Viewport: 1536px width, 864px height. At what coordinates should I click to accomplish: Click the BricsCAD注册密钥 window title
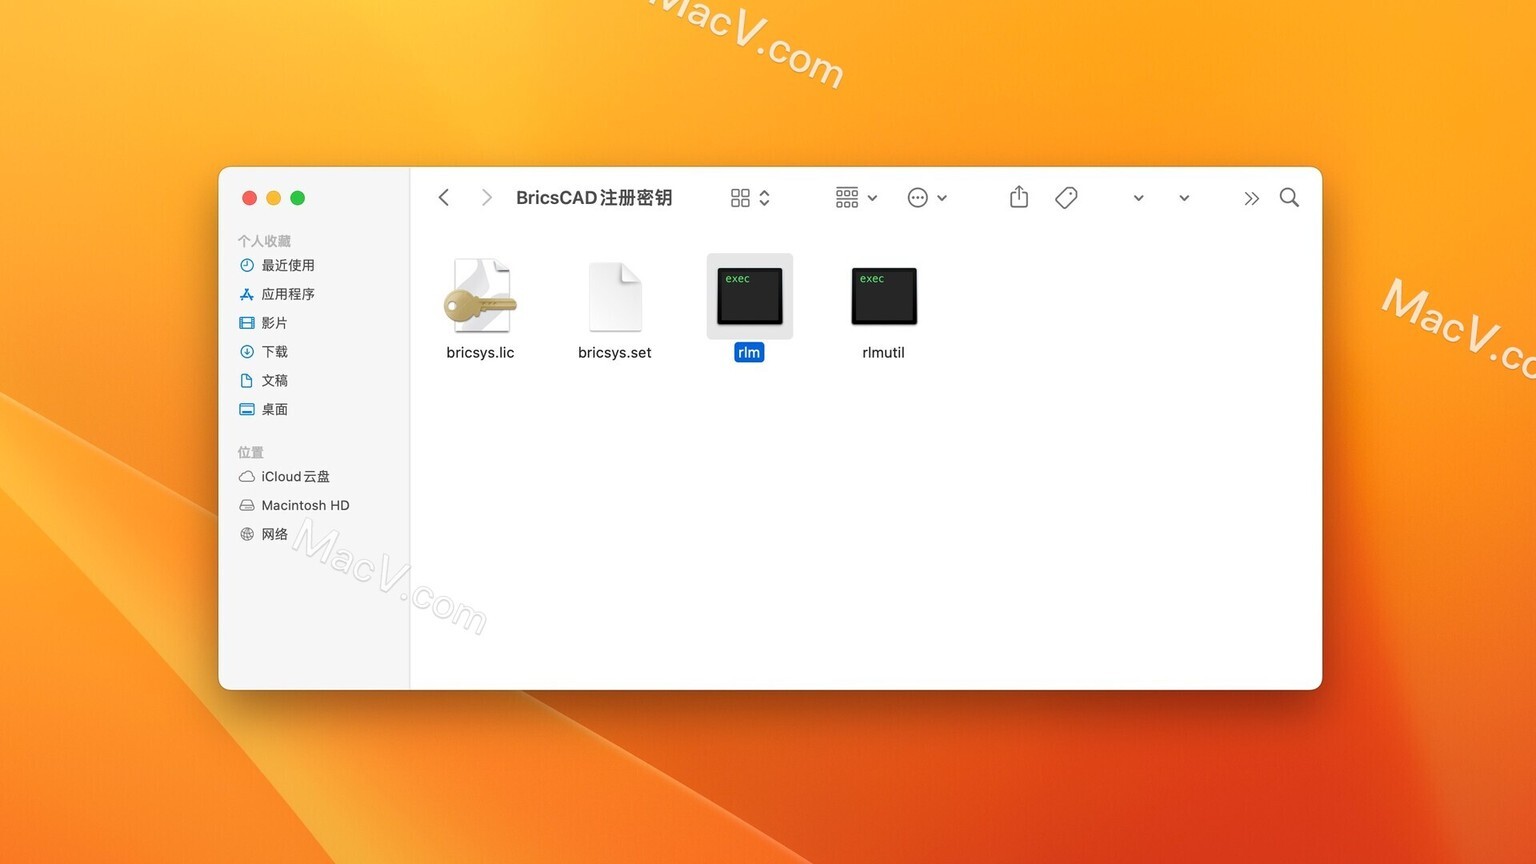coord(594,198)
